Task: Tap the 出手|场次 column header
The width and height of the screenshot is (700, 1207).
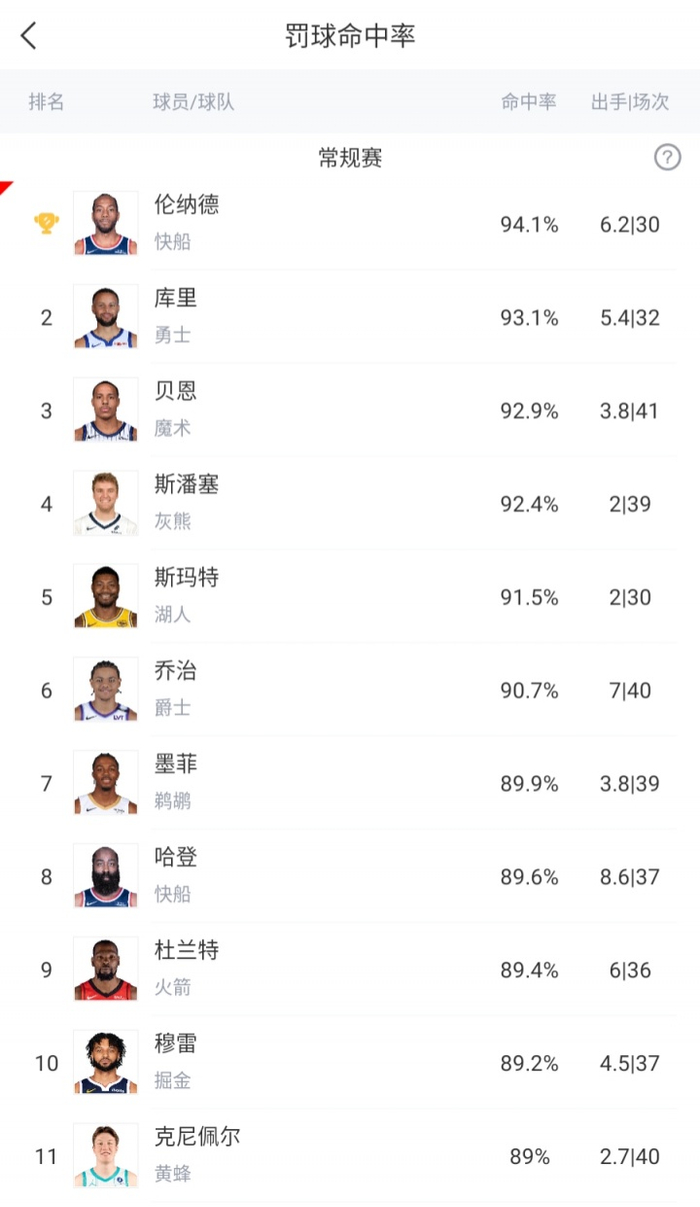Action: click(629, 102)
